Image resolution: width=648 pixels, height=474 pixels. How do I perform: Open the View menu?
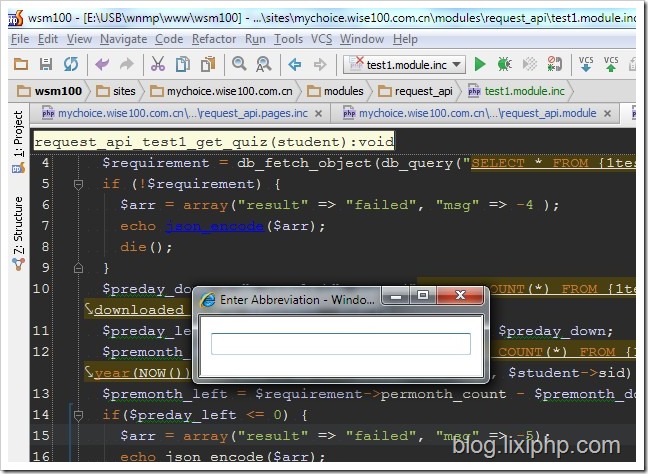(79, 39)
